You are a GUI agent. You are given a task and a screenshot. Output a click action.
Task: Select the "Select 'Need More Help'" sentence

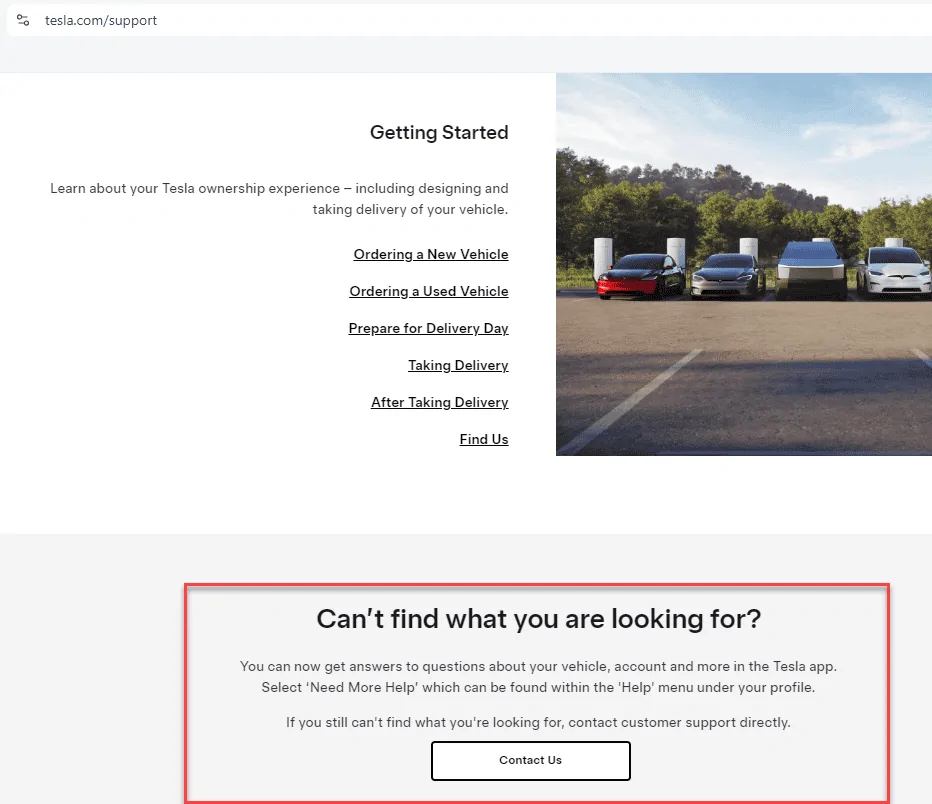pos(538,688)
